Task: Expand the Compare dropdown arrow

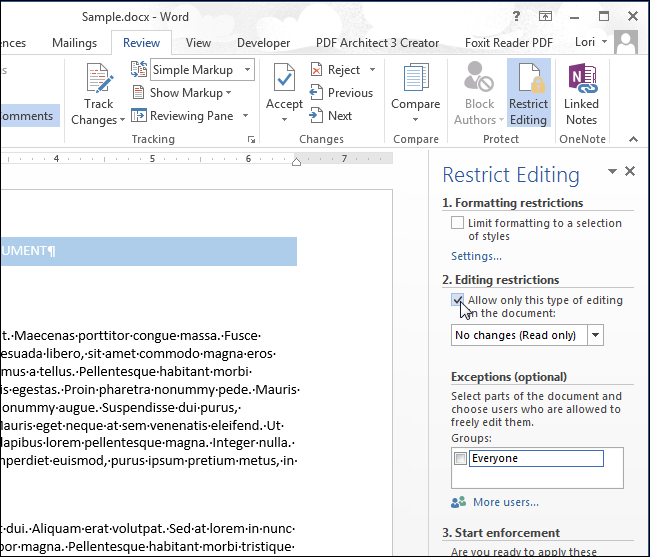Action: [x=415, y=119]
